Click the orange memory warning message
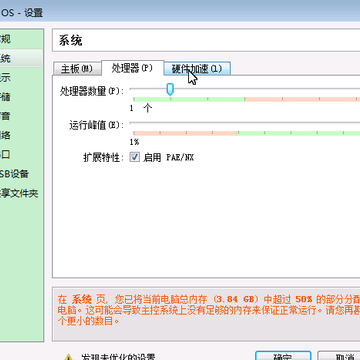 (x=209, y=310)
